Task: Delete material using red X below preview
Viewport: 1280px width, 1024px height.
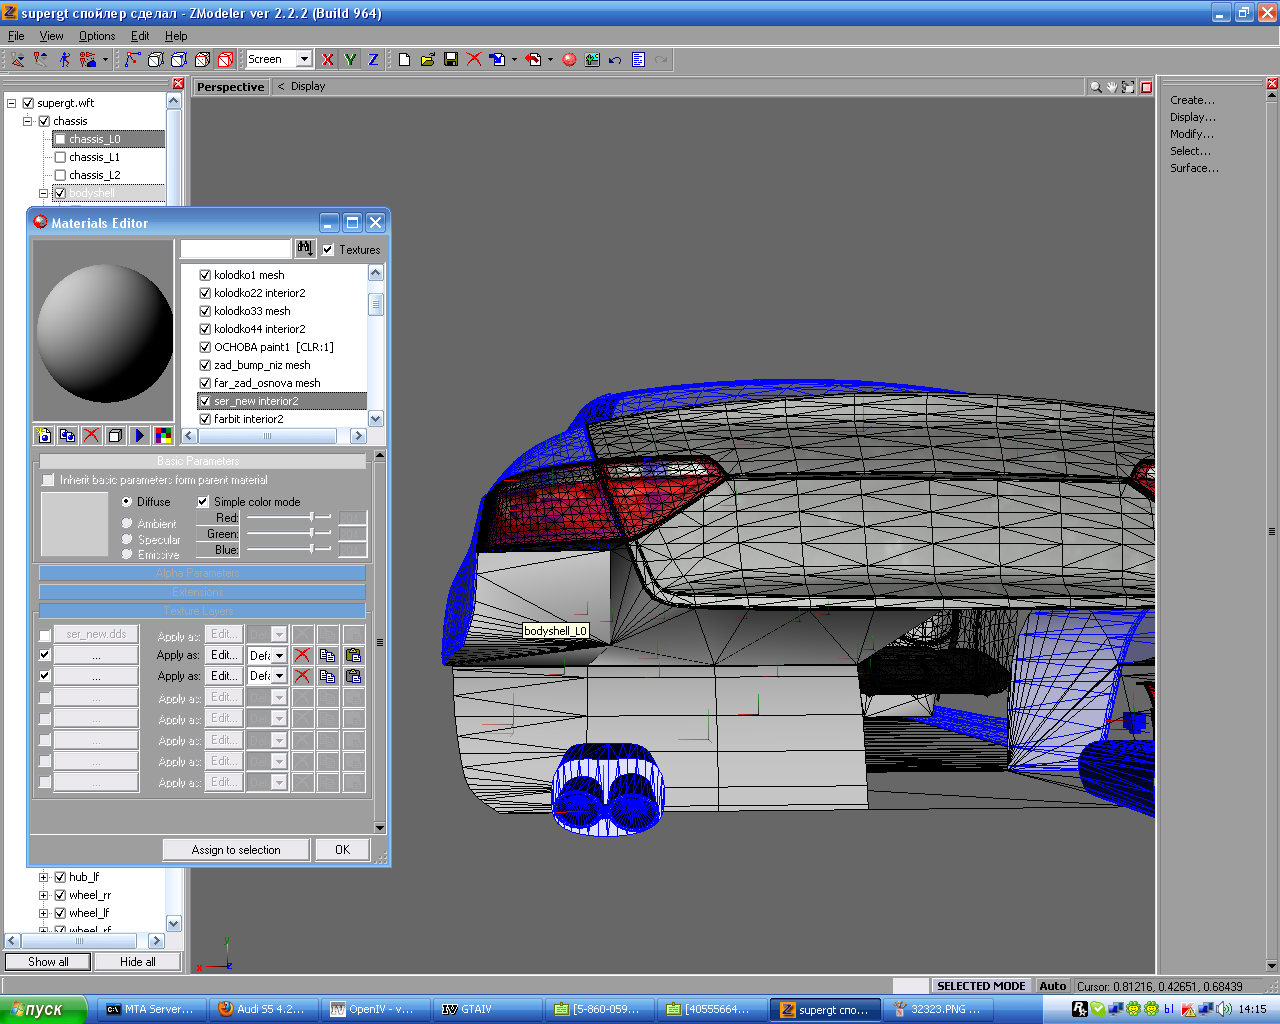Action: [x=91, y=435]
